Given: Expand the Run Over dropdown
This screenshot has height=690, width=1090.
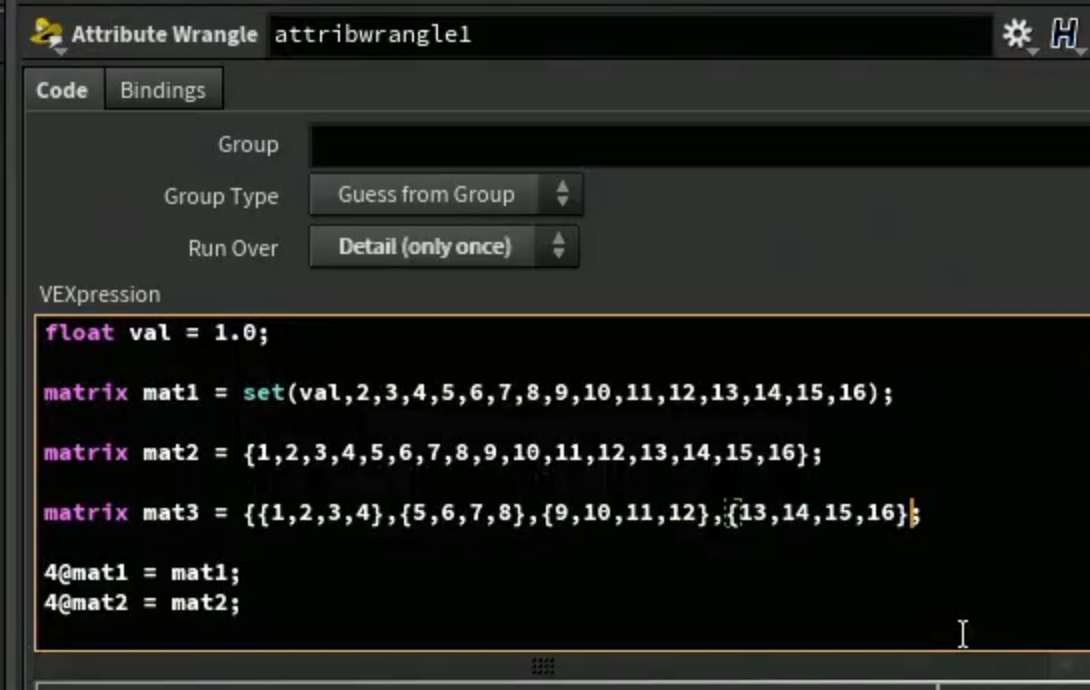Looking at the screenshot, I should (x=444, y=247).
